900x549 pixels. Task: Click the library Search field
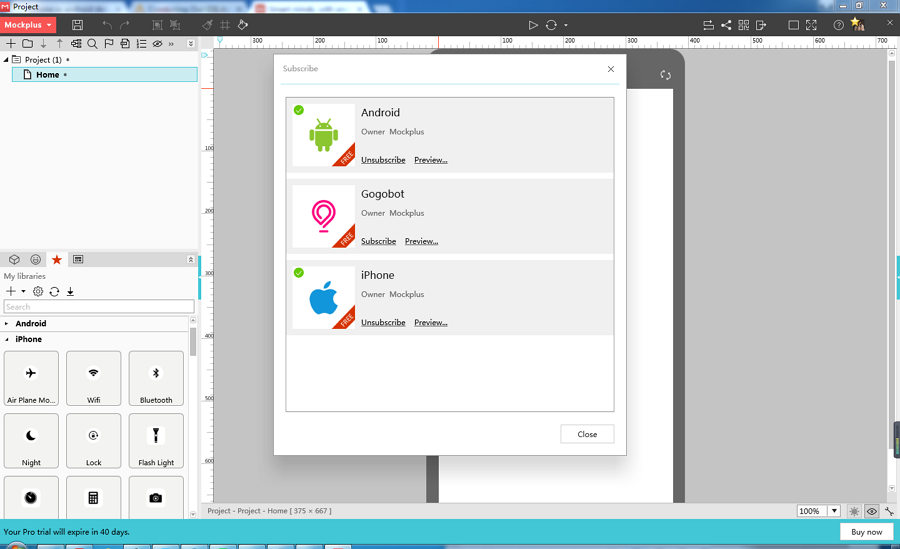click(99, 307)
